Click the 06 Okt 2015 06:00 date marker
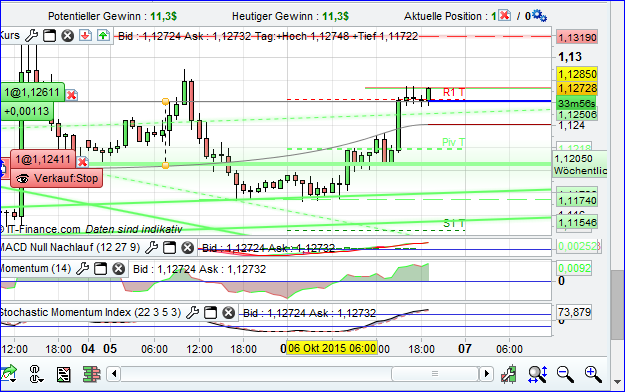The image size is (625, 392). pyautogui.click(x=332, y=348)
